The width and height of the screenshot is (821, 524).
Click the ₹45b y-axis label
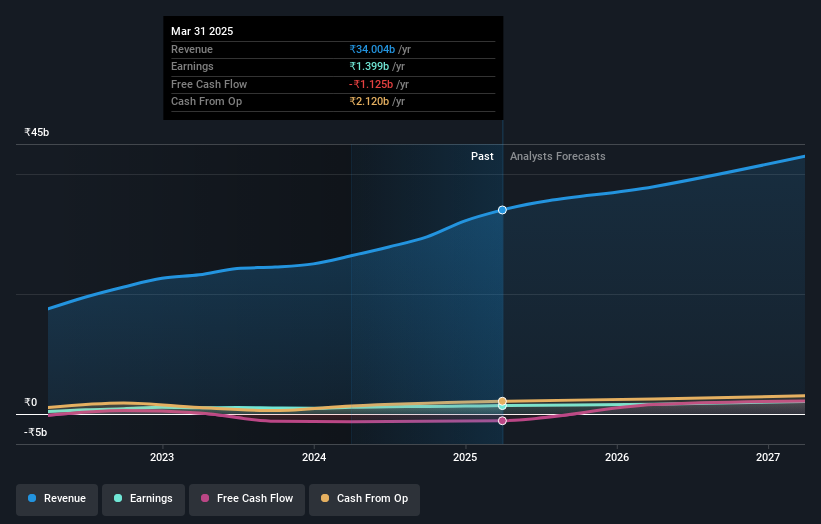(x=37, y=132)
